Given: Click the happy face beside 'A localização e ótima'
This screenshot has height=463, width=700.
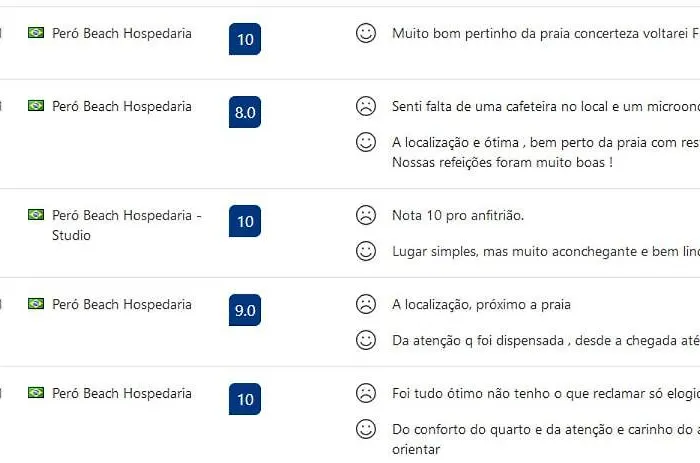Looking at the screenshot, I should tap(366, 142).
